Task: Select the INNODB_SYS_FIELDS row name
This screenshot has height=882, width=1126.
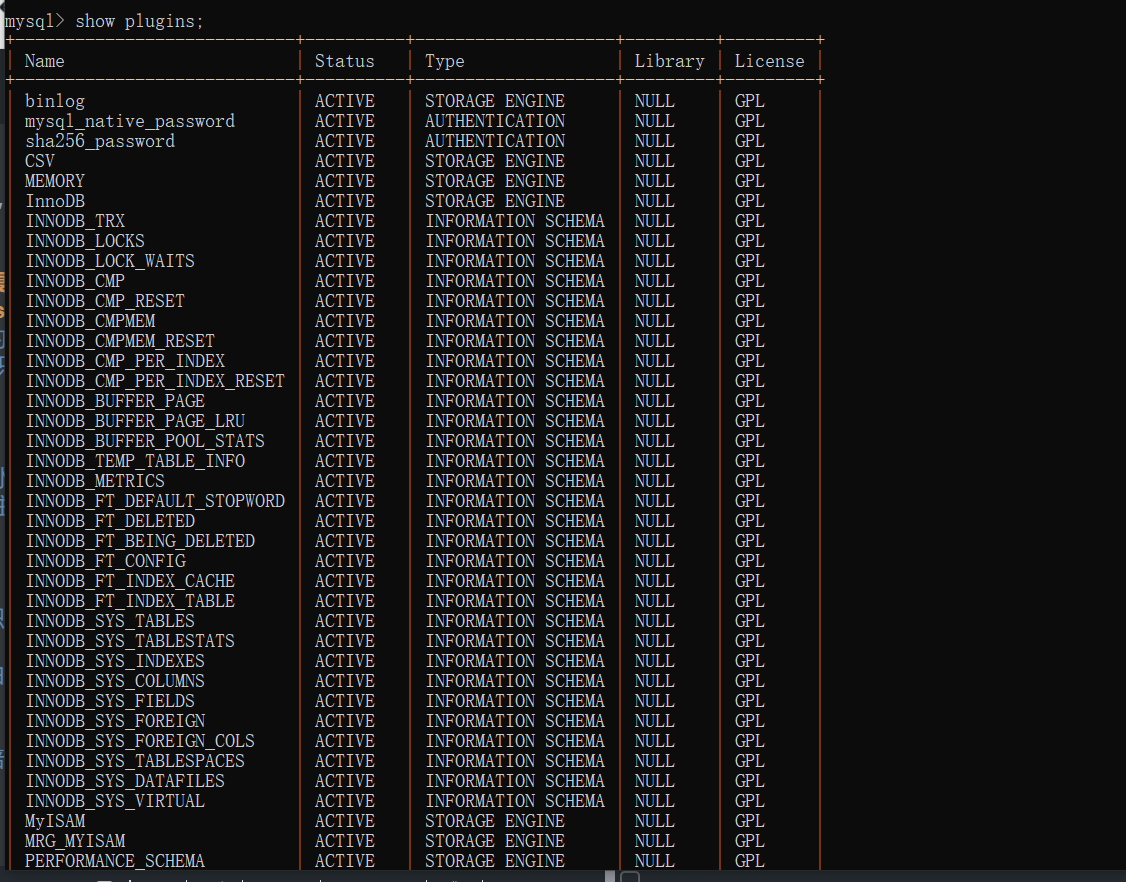Action: tap(110, 702)
